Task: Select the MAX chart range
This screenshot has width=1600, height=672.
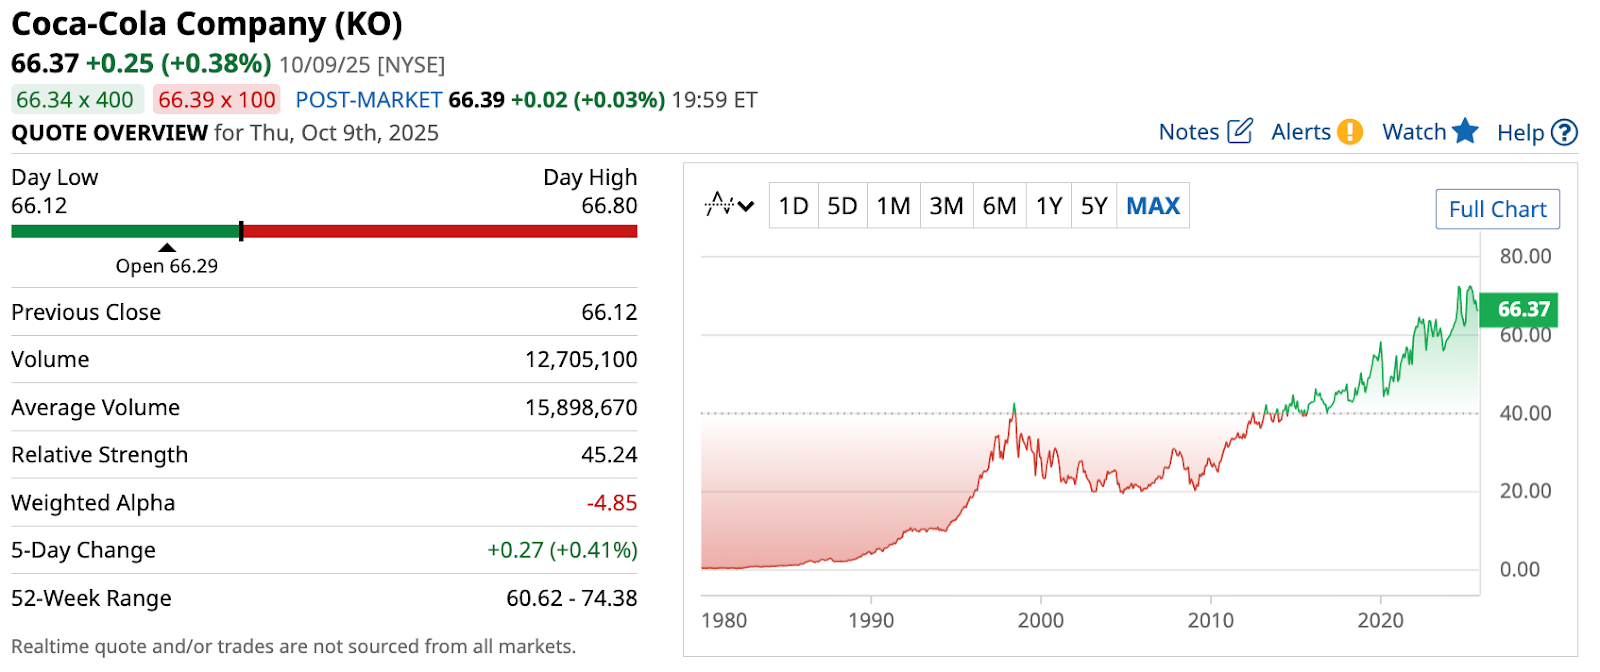Action: [1153, 206]
